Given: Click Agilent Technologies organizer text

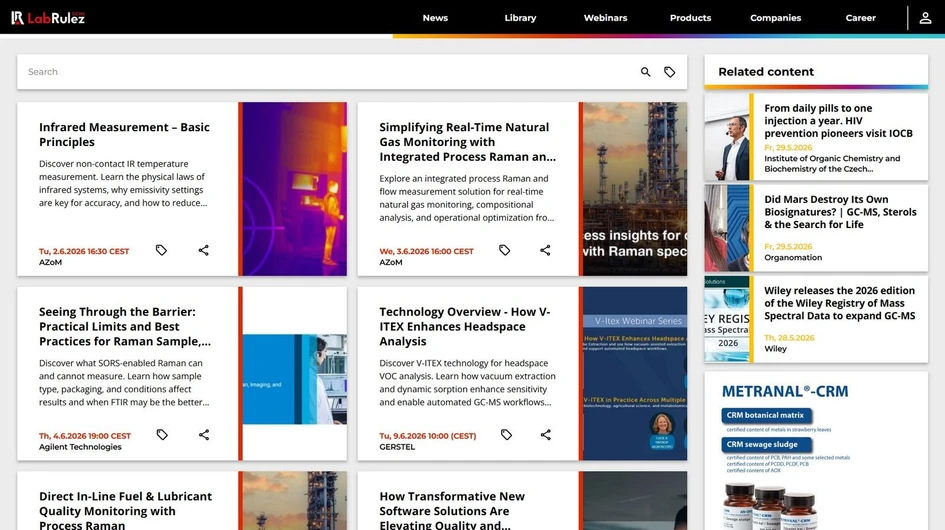Looking at the screenshot, I should click(80, 447).
